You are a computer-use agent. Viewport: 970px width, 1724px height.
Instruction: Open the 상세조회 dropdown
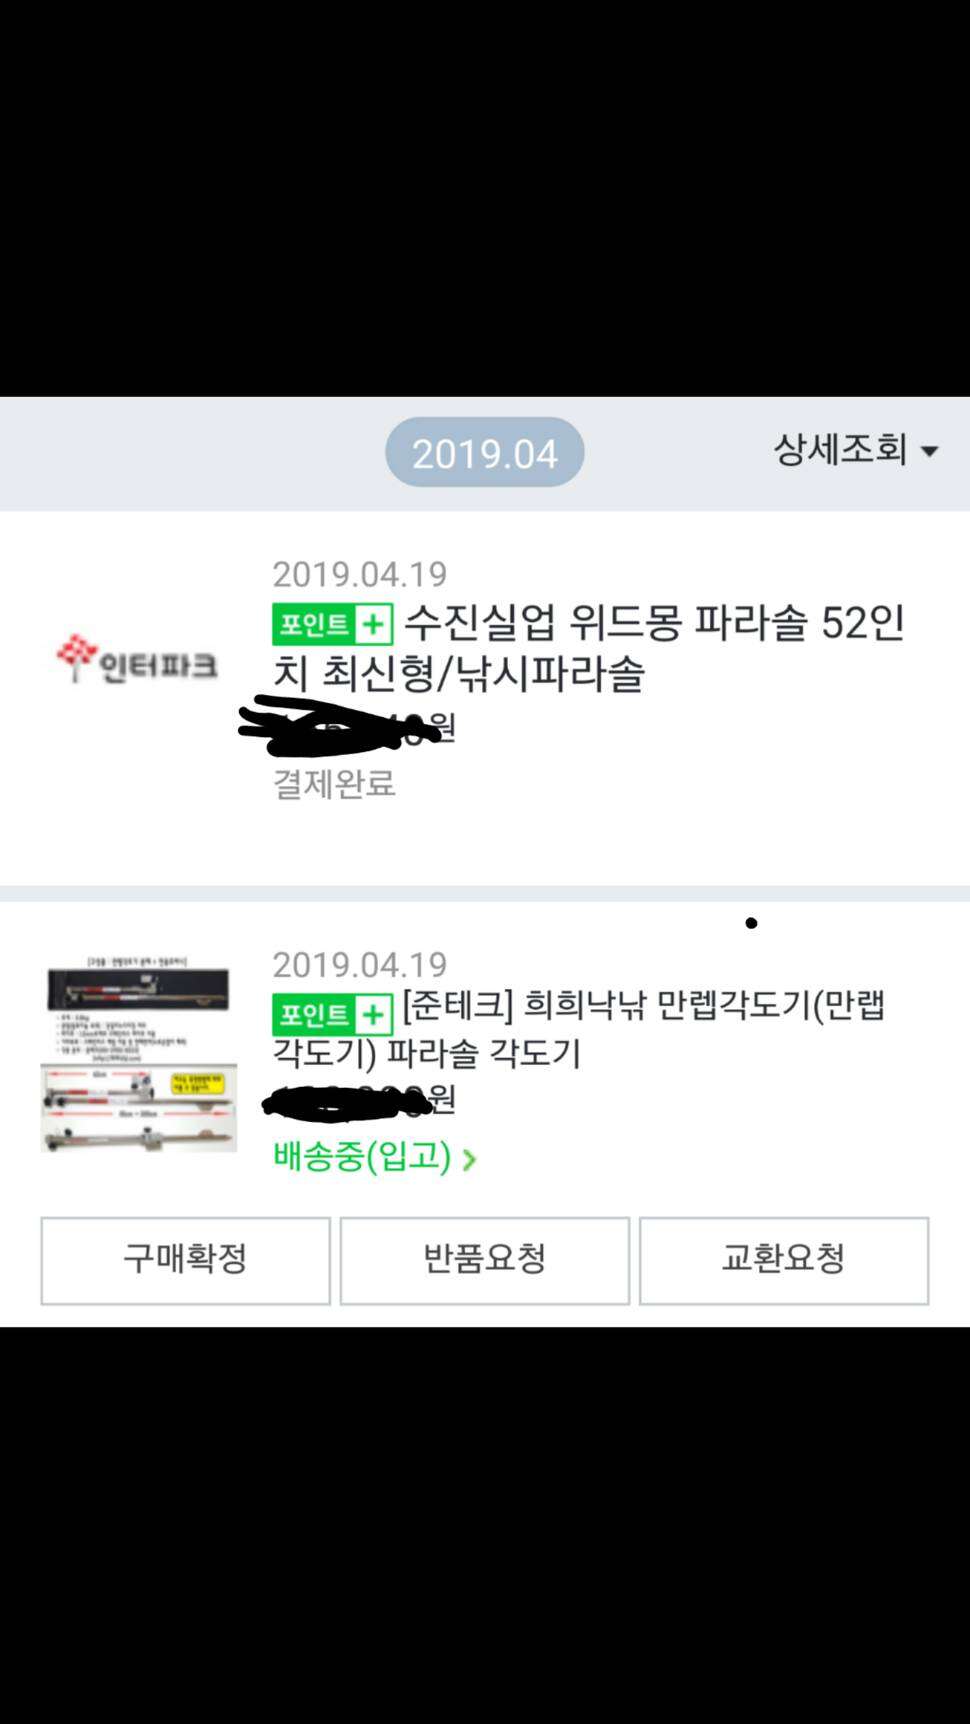pyautogui.click(x=855, y=449)
